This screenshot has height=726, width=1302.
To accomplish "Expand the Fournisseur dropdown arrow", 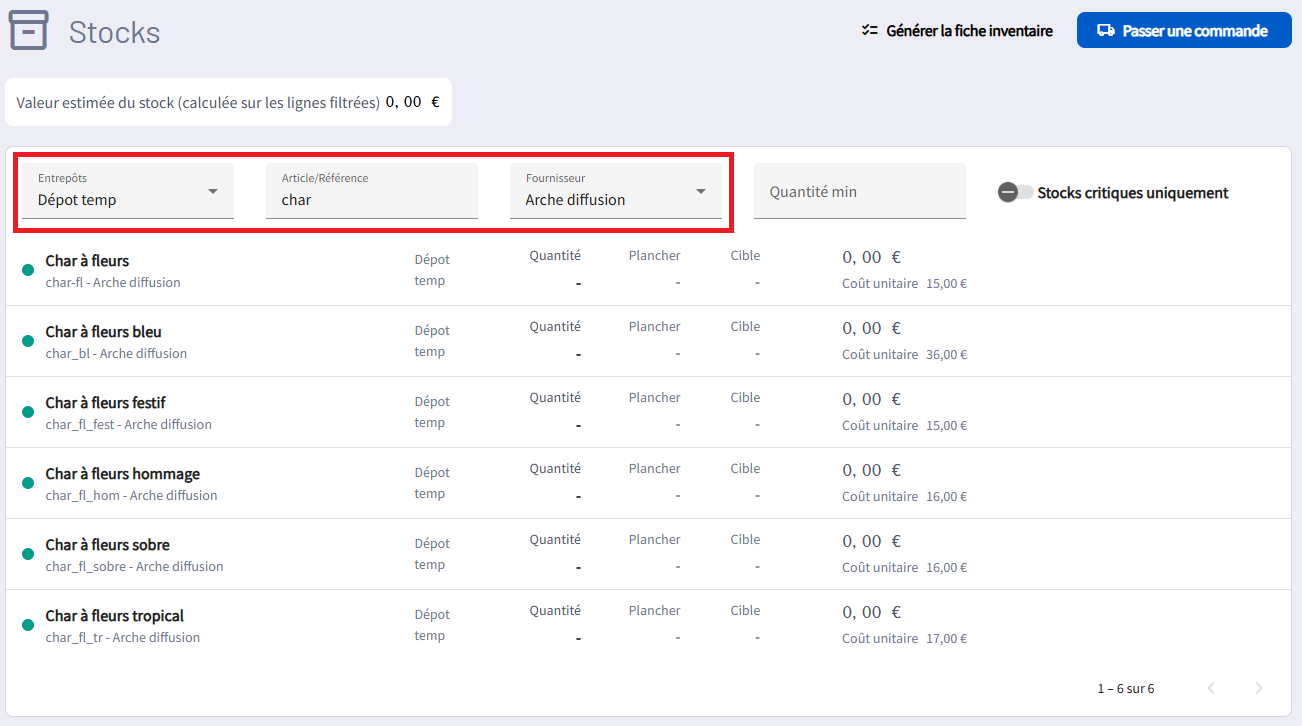I will [x=700, y=191].
